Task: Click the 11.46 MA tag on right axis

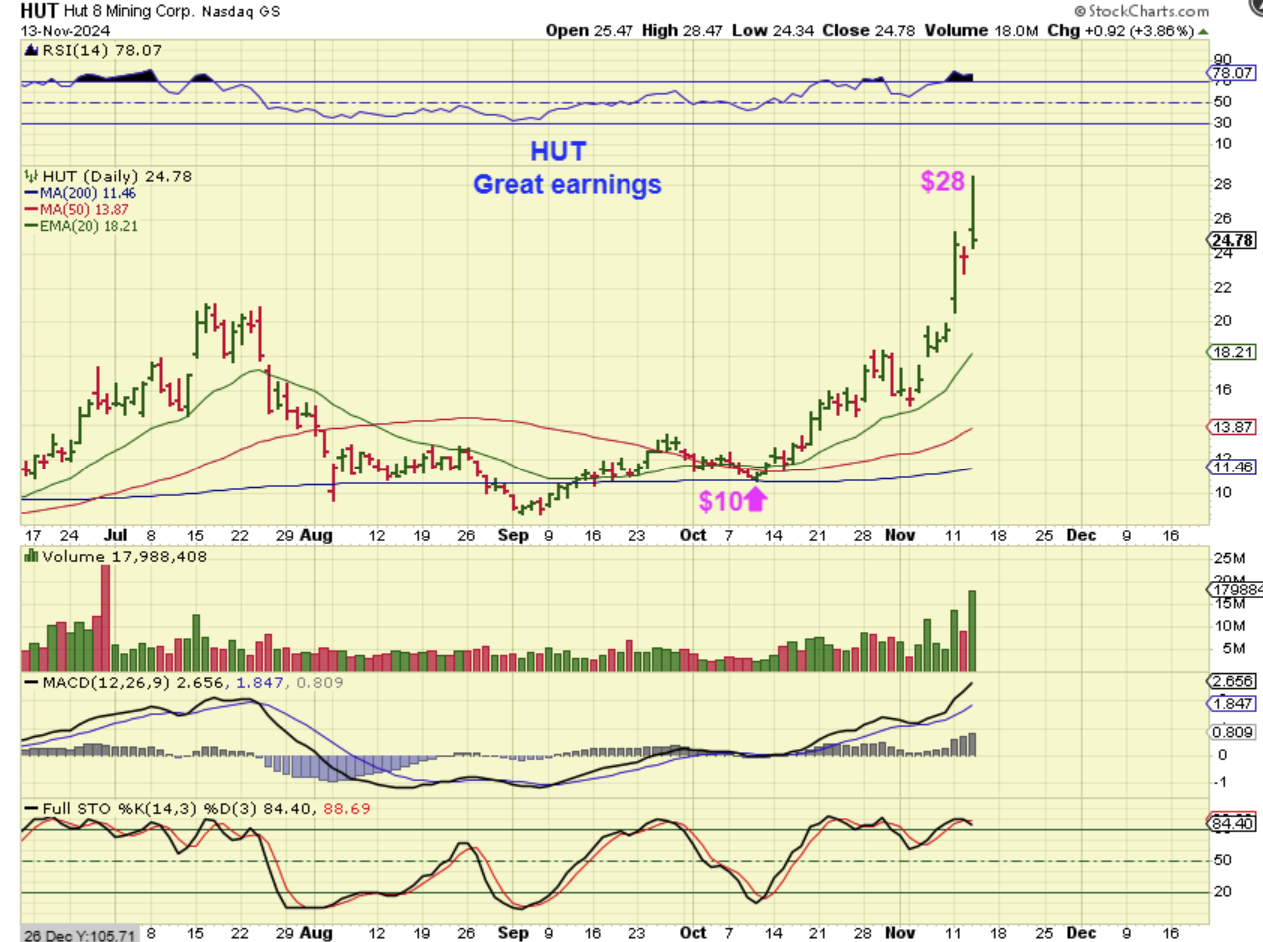Action: coord(1231,467)
